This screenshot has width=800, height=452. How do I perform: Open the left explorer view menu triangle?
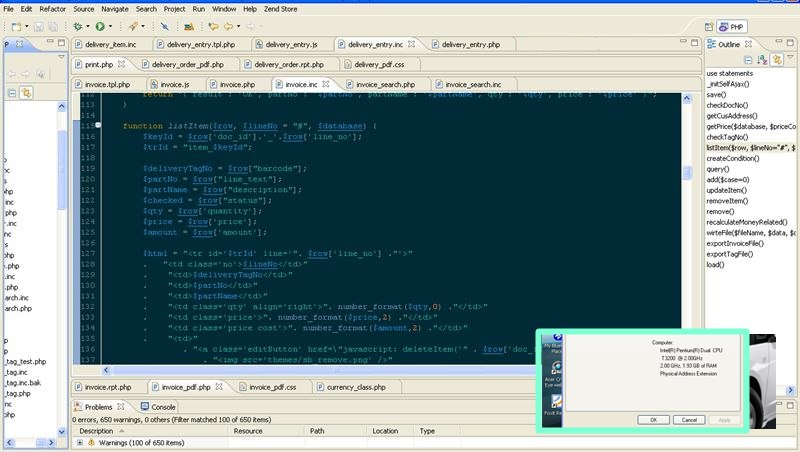(x=61, y=57)
